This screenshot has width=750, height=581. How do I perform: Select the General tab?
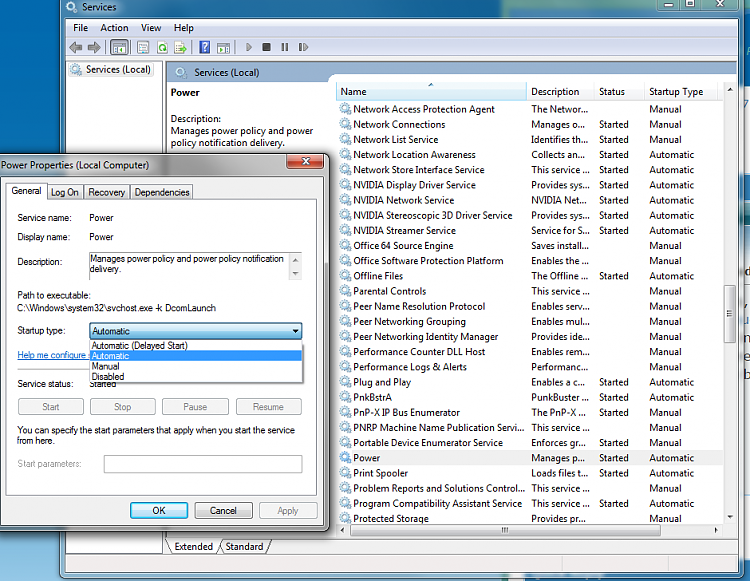click(26, 190)
